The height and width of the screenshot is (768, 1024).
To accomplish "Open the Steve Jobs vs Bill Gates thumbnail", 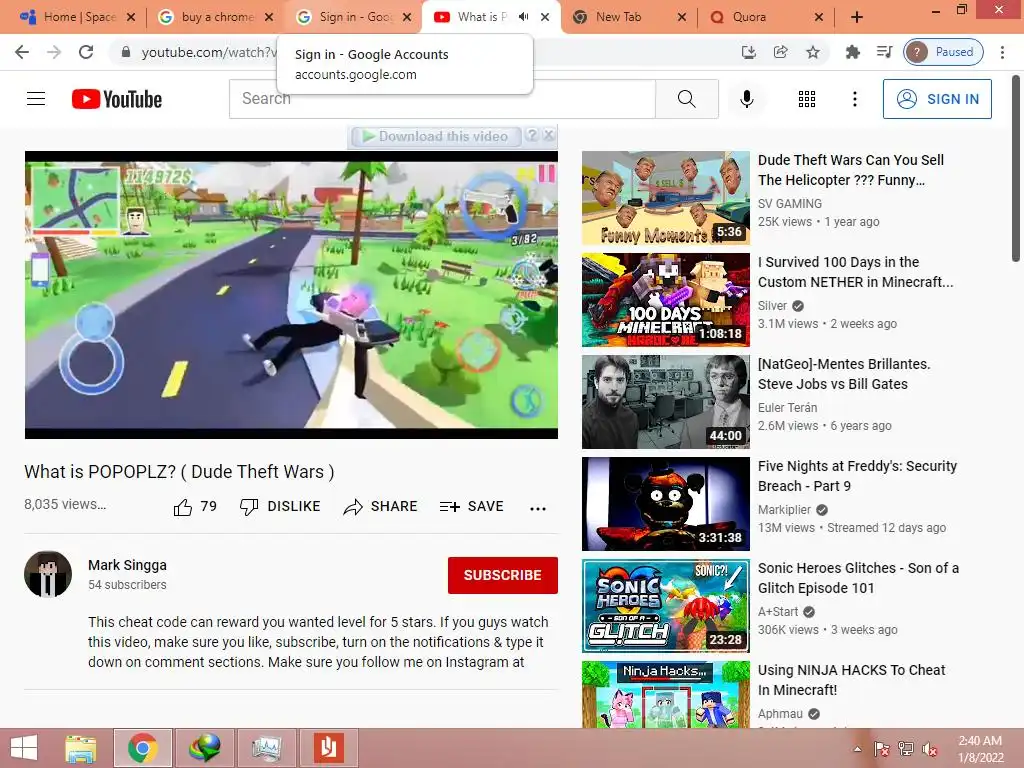I will (665, 402).
